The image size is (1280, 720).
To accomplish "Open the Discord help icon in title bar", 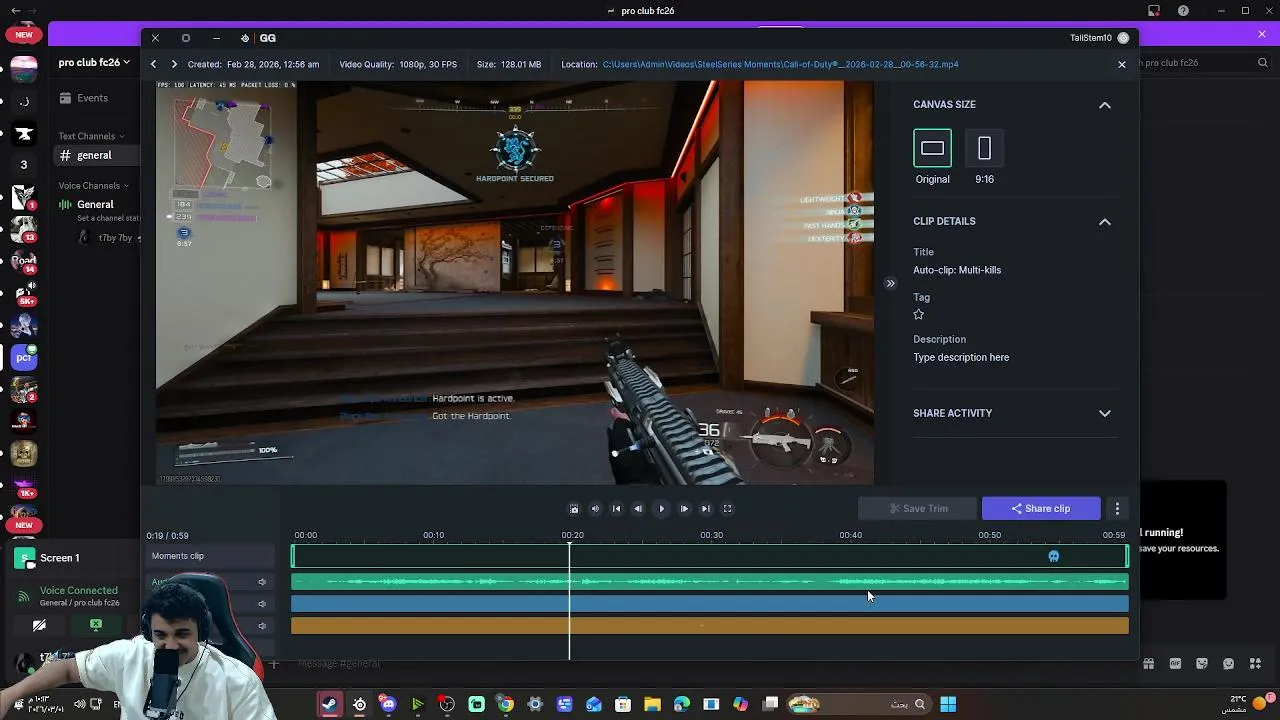I will click(1184, 11).
